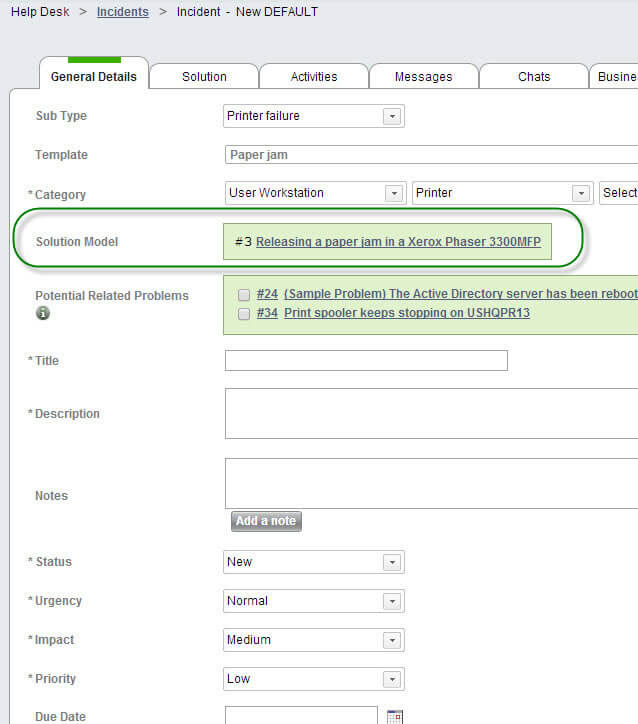Check the box for problem #34
Screen dimensions: 638x724
tap(244, 314)
